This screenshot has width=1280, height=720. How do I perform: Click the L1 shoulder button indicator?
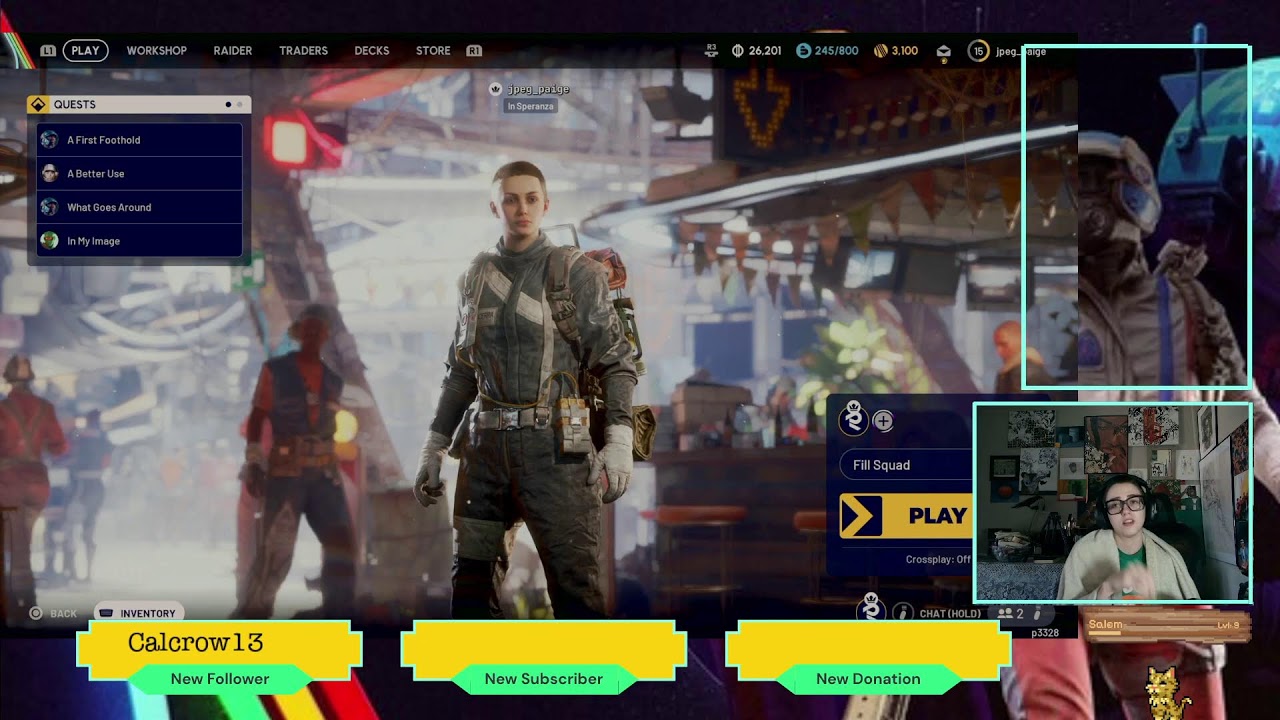click(48, 50)
